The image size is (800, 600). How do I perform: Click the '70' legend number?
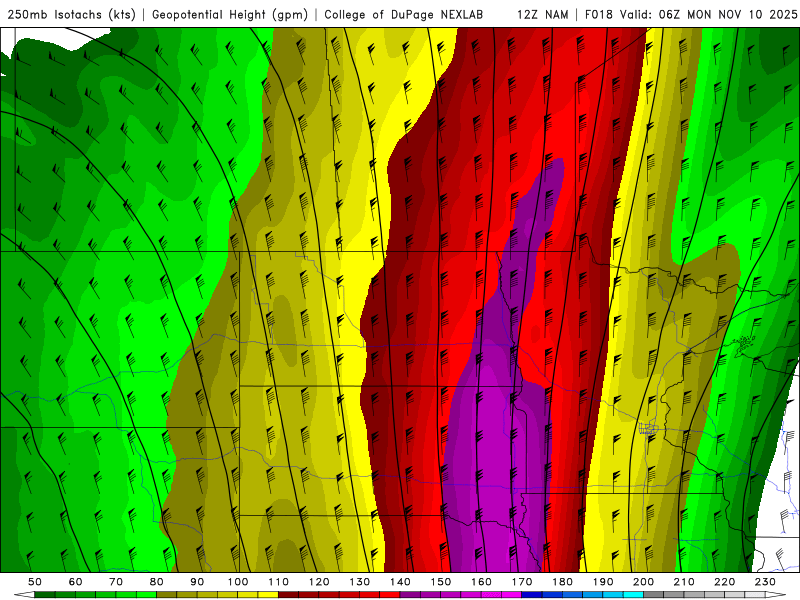click(116, 582)
